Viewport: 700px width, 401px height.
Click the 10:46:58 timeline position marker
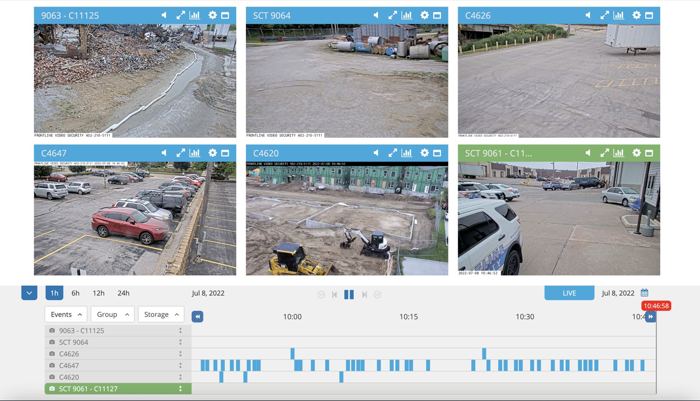click(656, 305)
